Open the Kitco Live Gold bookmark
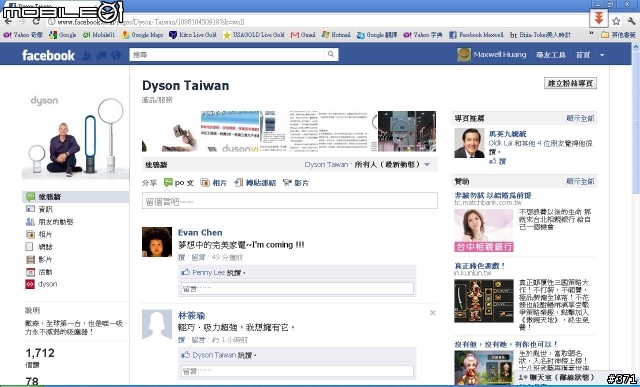 pyautogui.click(x=193, y=35)
